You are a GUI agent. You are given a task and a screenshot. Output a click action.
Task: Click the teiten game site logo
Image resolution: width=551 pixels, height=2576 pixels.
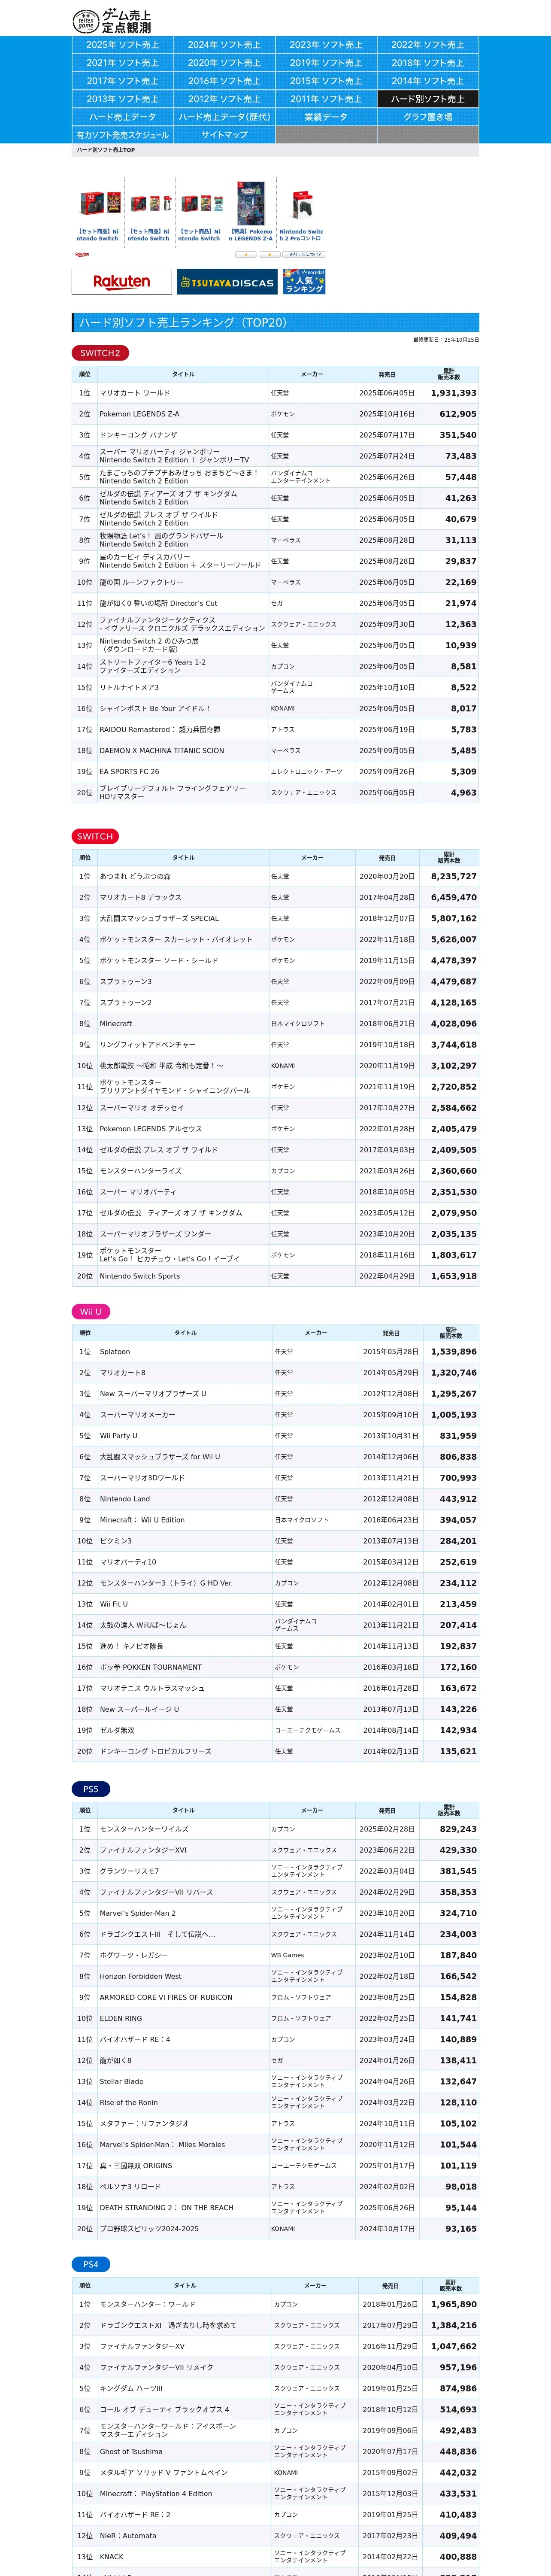111,21
